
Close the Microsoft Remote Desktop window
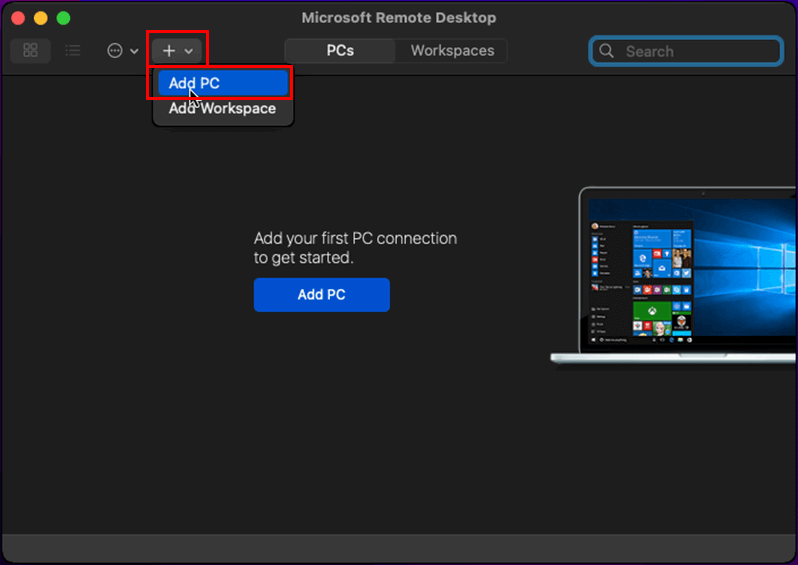coord(18,18)
